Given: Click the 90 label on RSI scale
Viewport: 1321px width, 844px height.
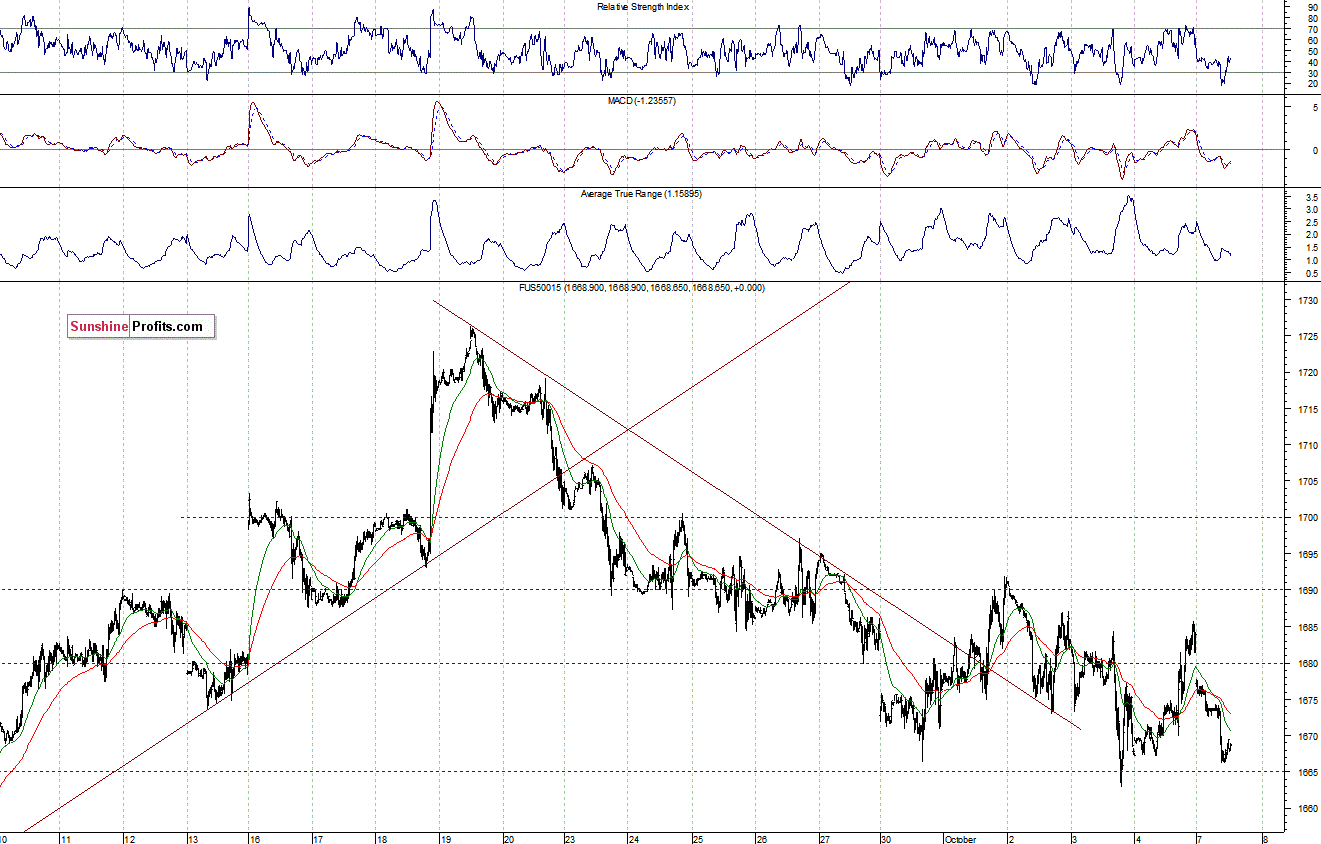Looking at the screenshot, I should point(1312,8).
